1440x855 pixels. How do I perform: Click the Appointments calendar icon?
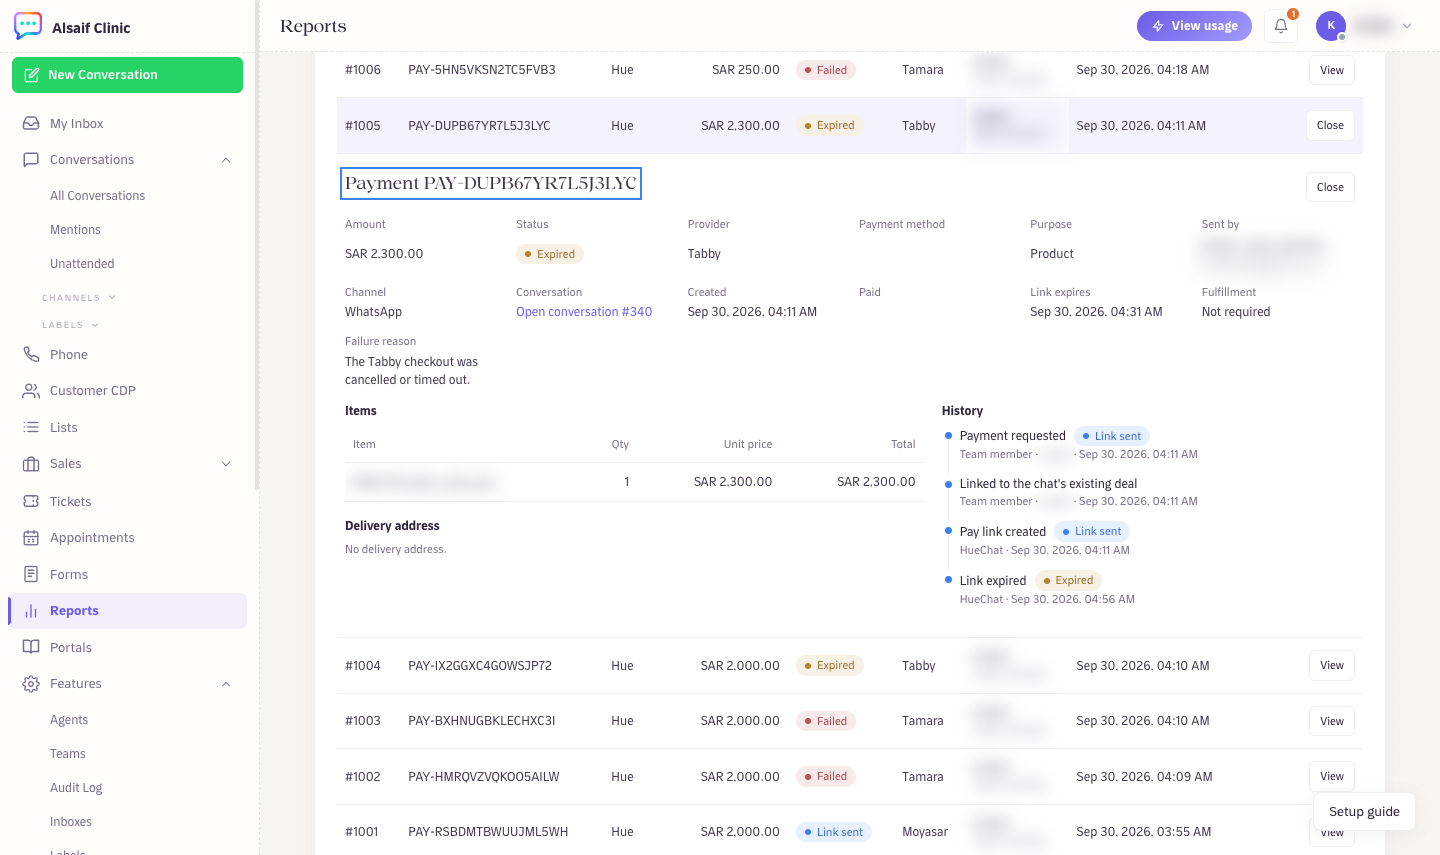[x=31, y=537]
